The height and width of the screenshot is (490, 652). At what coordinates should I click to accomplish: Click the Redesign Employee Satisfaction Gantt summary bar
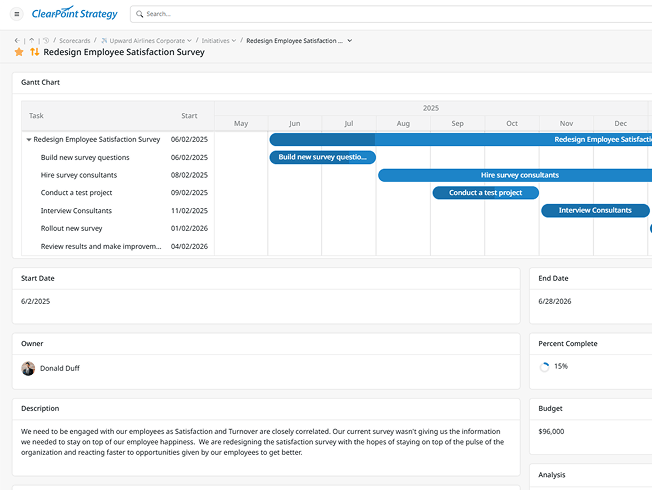click(x=461, y=139)
